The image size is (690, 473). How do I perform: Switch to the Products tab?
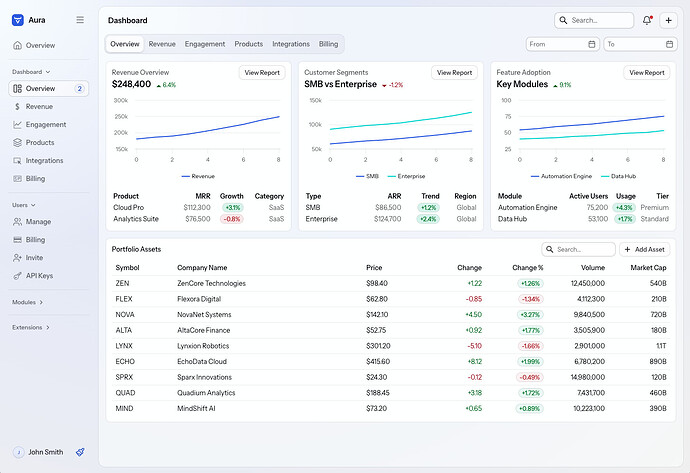(x=248, y=44)
